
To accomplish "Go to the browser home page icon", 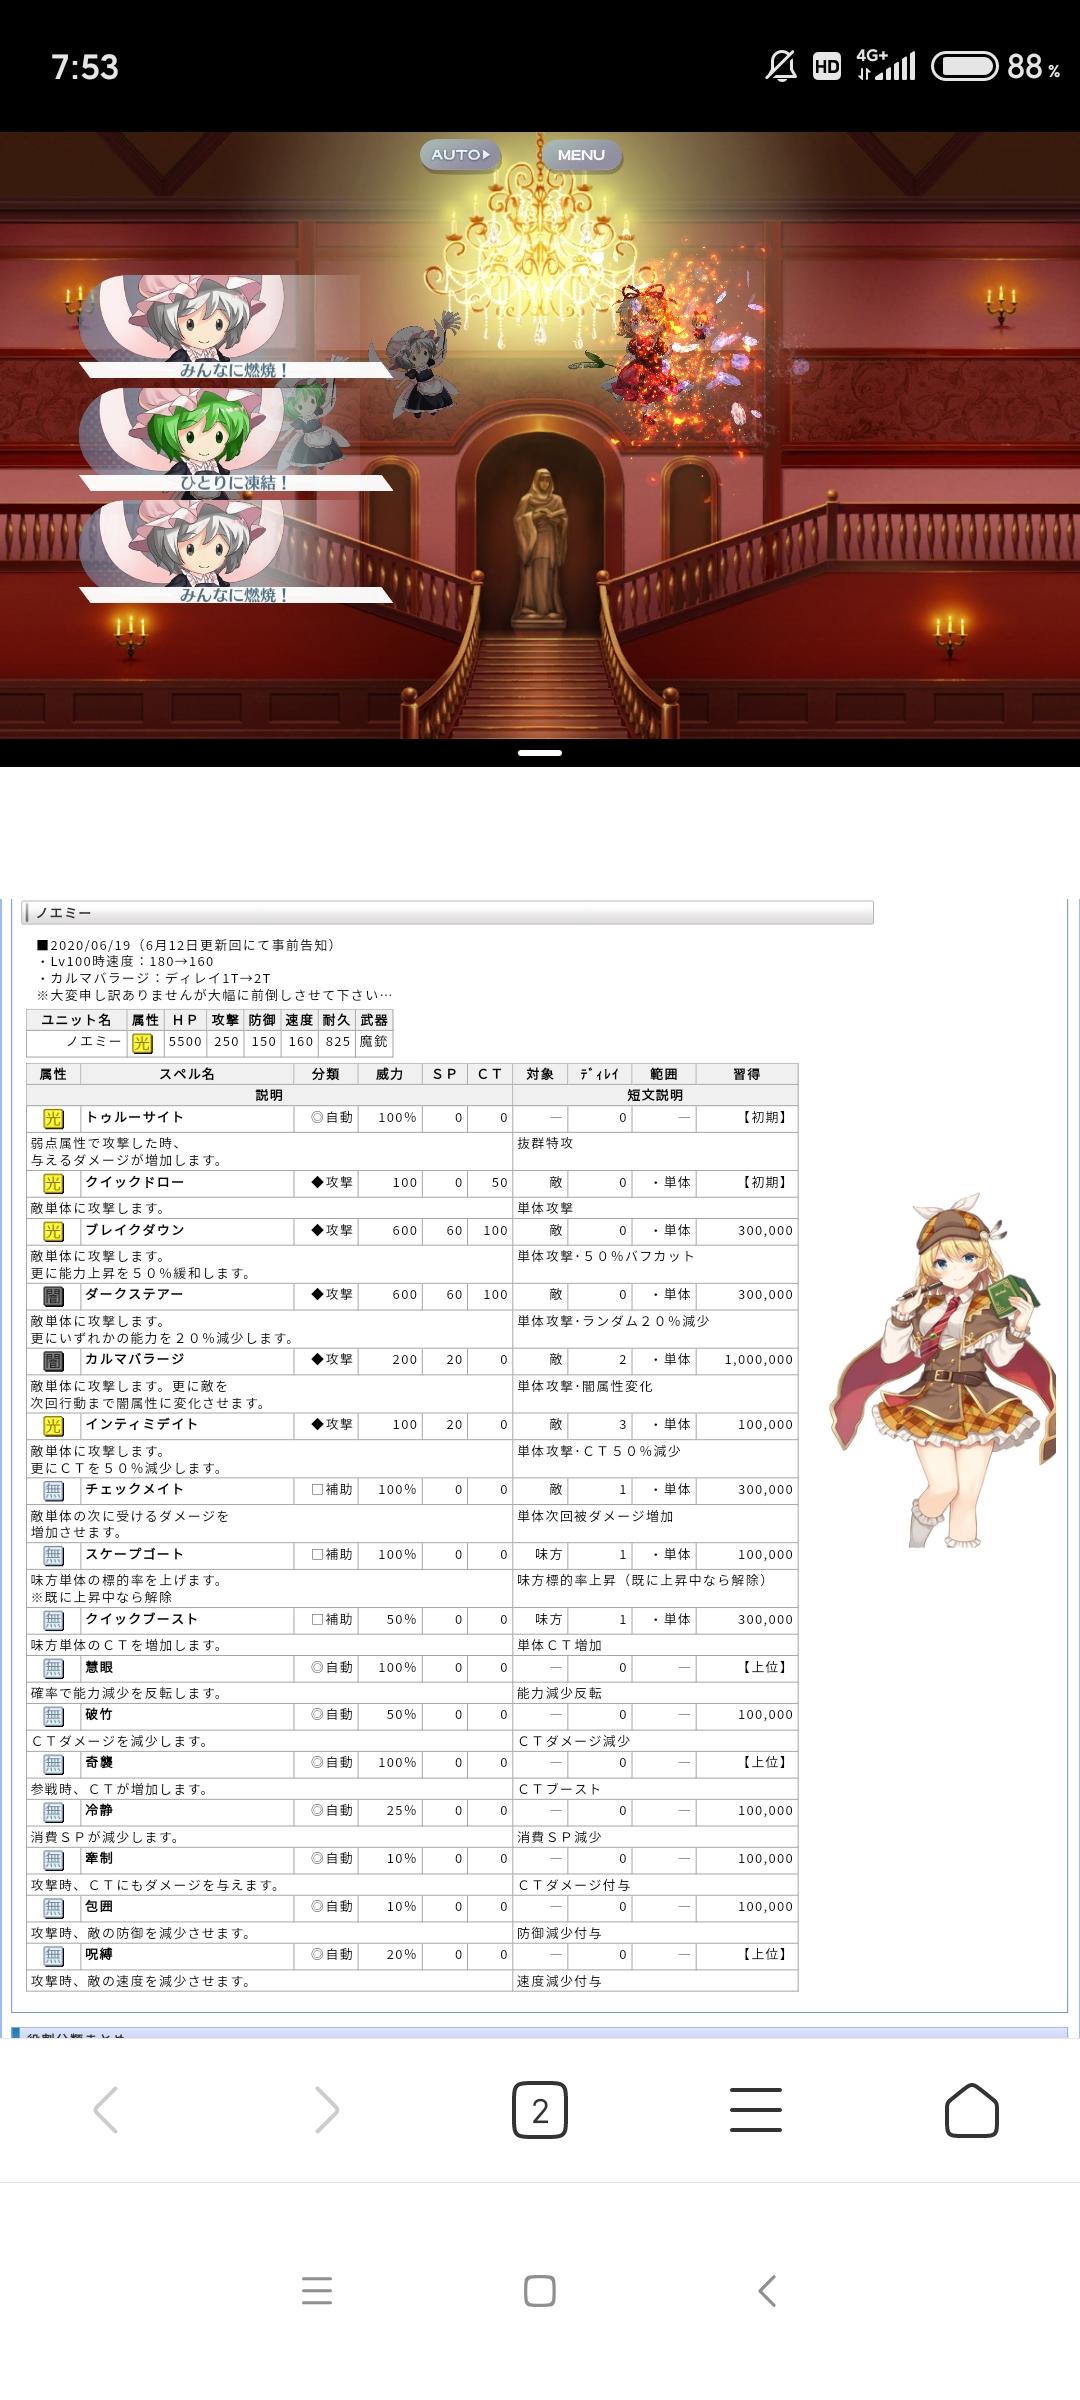I will click(x=971, y=2110).
